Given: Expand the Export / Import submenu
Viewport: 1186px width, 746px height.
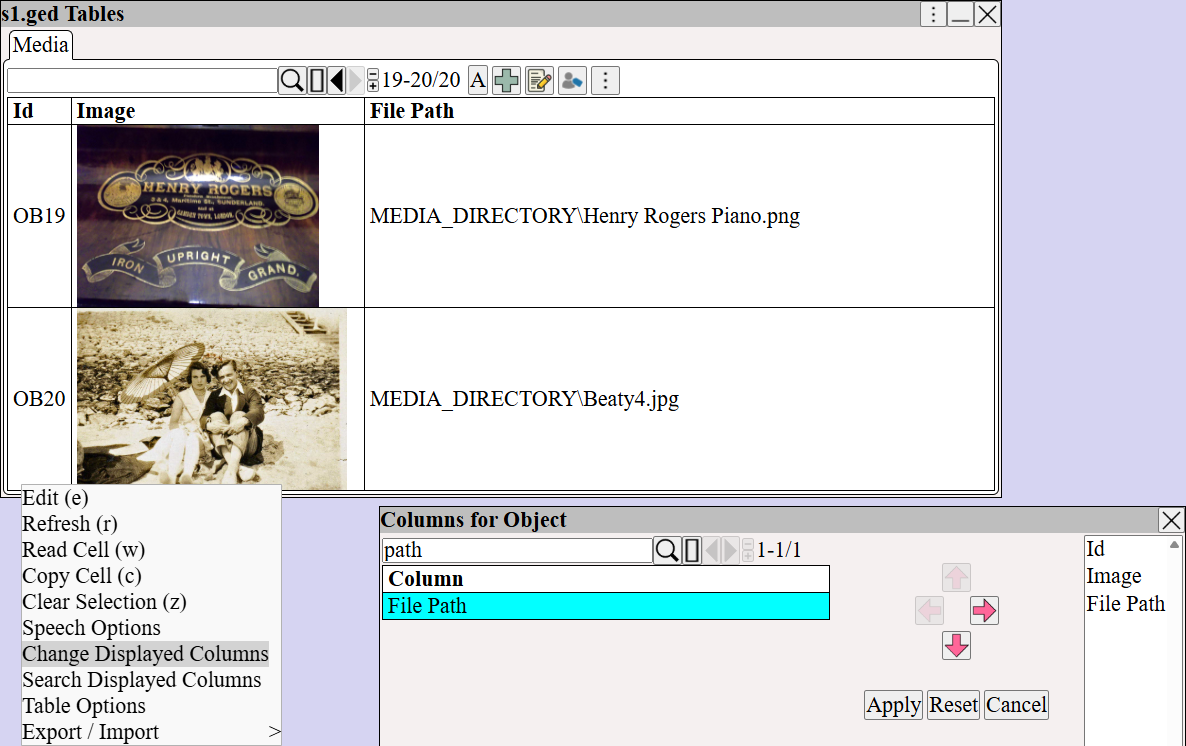Looking at the screenshot, I should [x=151, y=732].
